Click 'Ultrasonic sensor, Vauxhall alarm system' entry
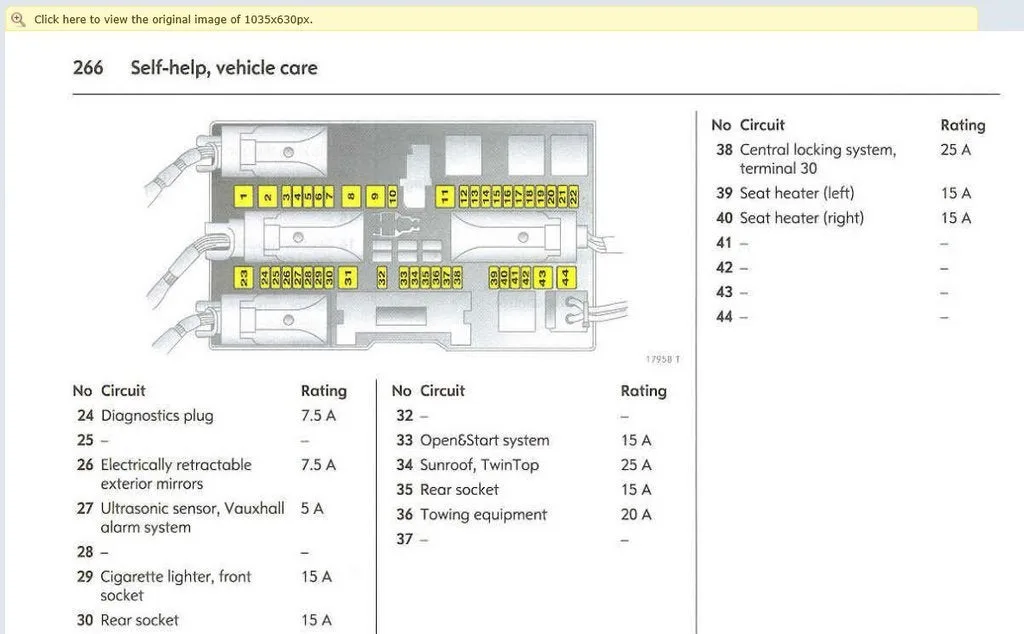The image size is (1024, 634). tap(192, 518)
